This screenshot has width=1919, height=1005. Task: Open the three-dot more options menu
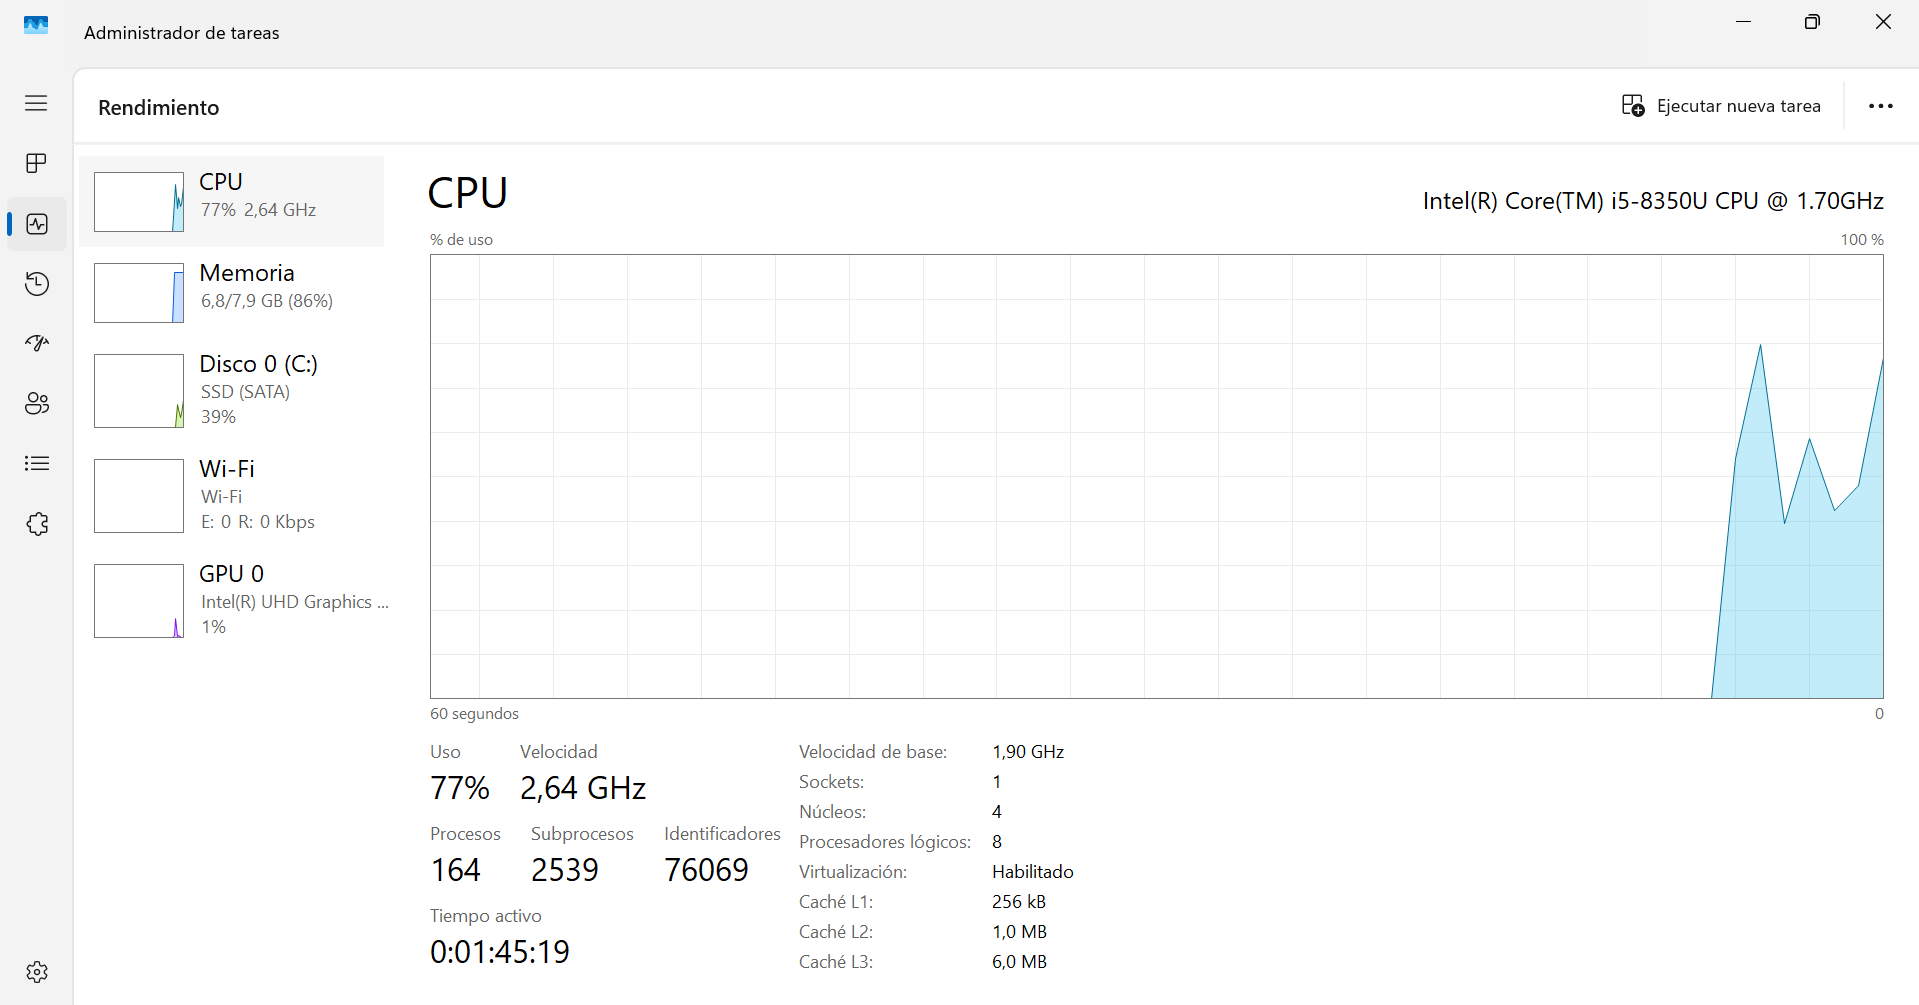1880,106
